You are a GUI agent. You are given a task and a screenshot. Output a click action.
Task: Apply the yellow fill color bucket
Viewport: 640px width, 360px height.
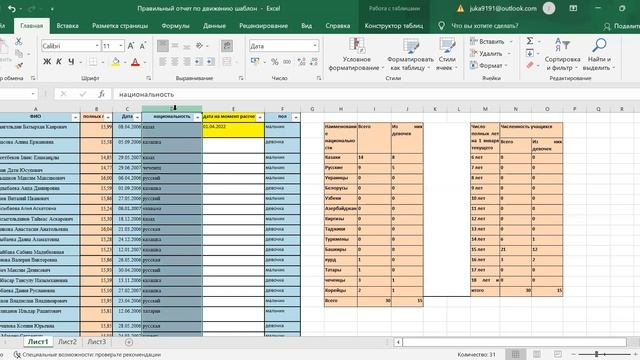[x=116, y=62]
